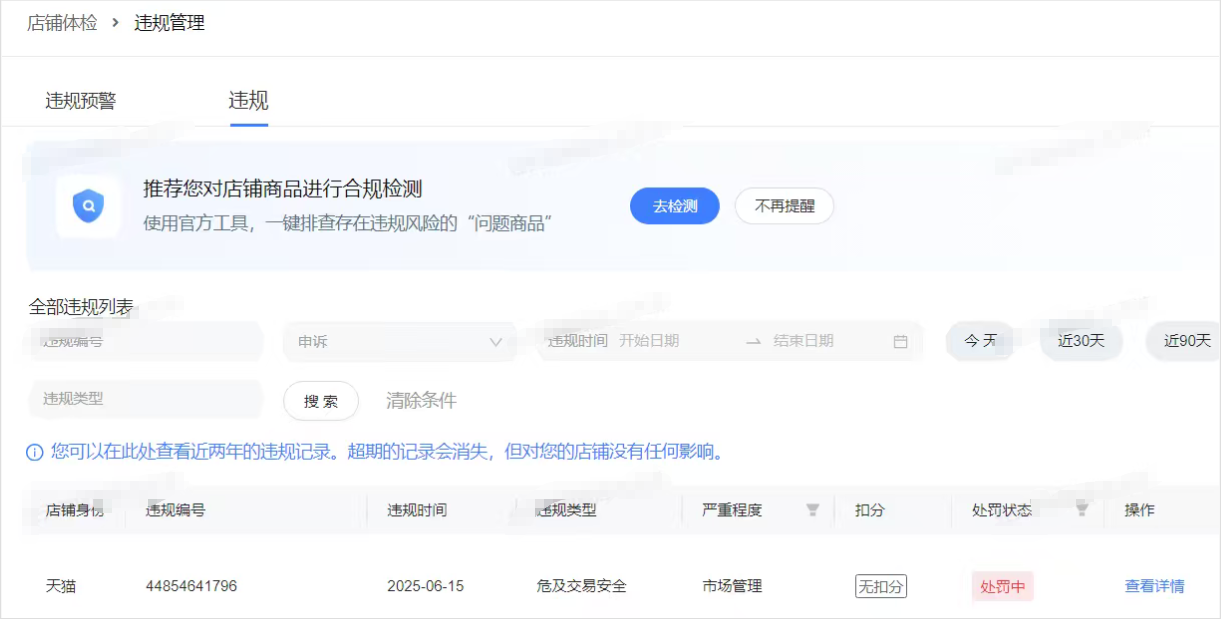Click the filter icon beside 严重程度

[813, 510]
